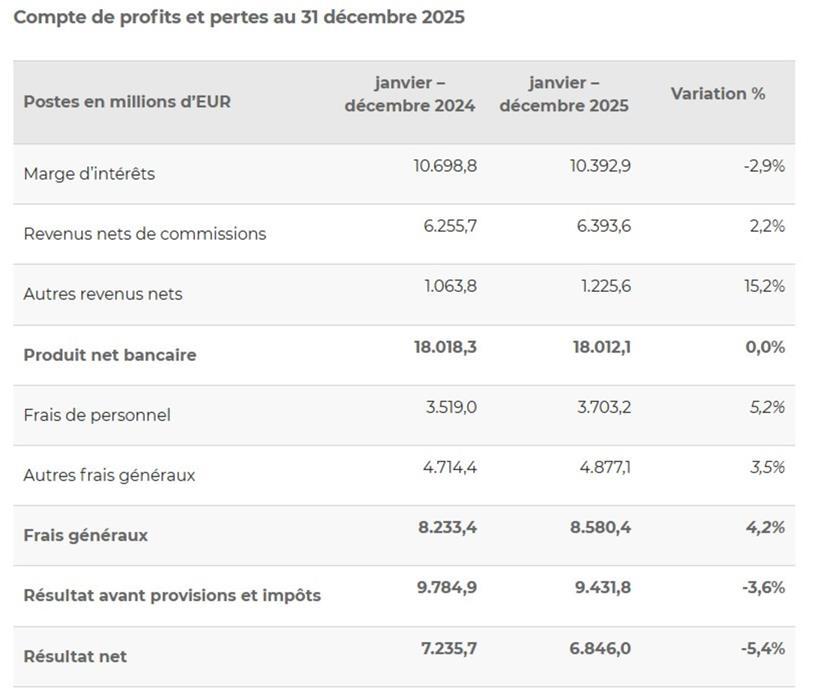Click the 'Frais de personnel' row label
The width and height of the screenshot is (820, 697).
(97, 415)
